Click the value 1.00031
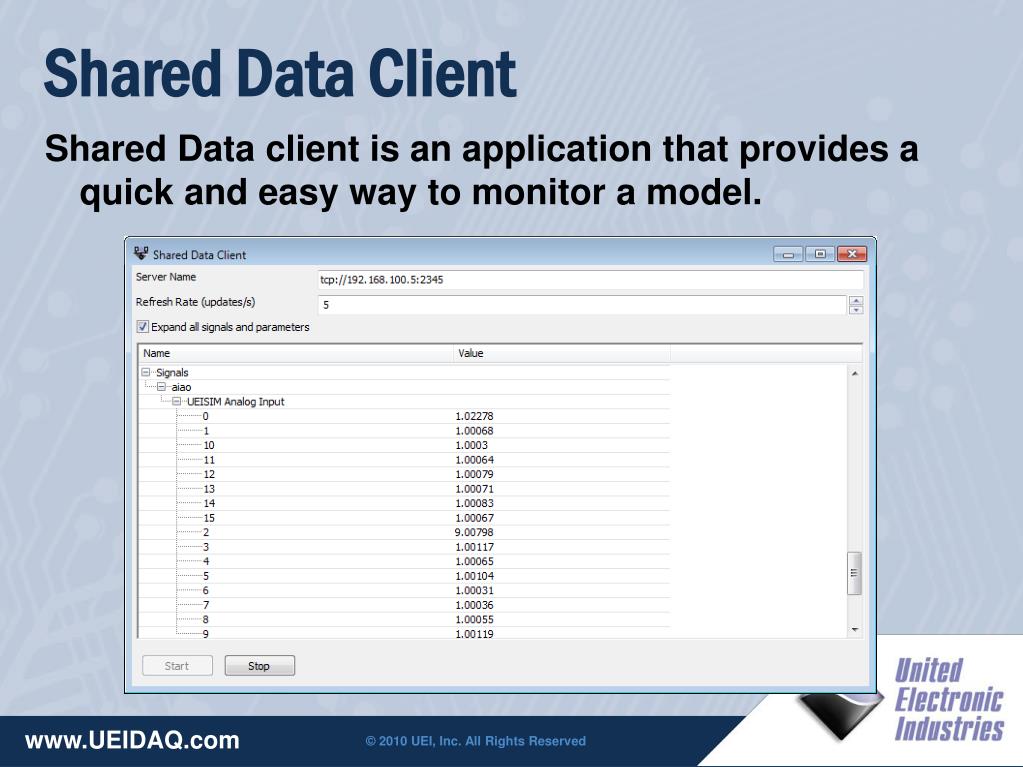Screen dimensions: 1023x767 (474, 590)
